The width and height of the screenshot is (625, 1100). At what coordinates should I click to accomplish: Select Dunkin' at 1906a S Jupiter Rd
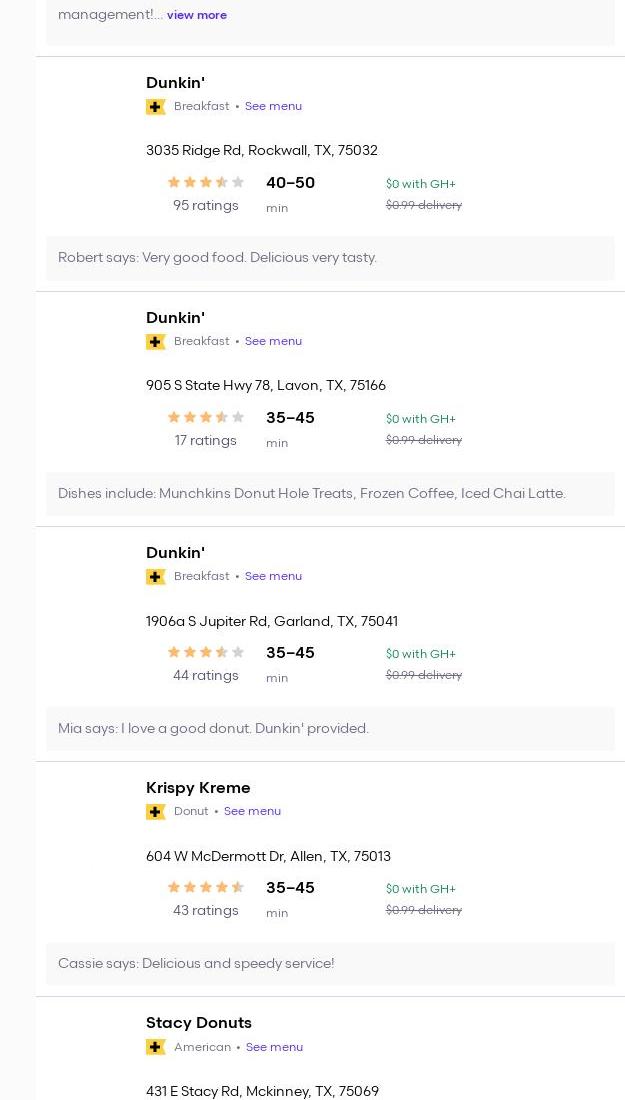click(175, 553)
